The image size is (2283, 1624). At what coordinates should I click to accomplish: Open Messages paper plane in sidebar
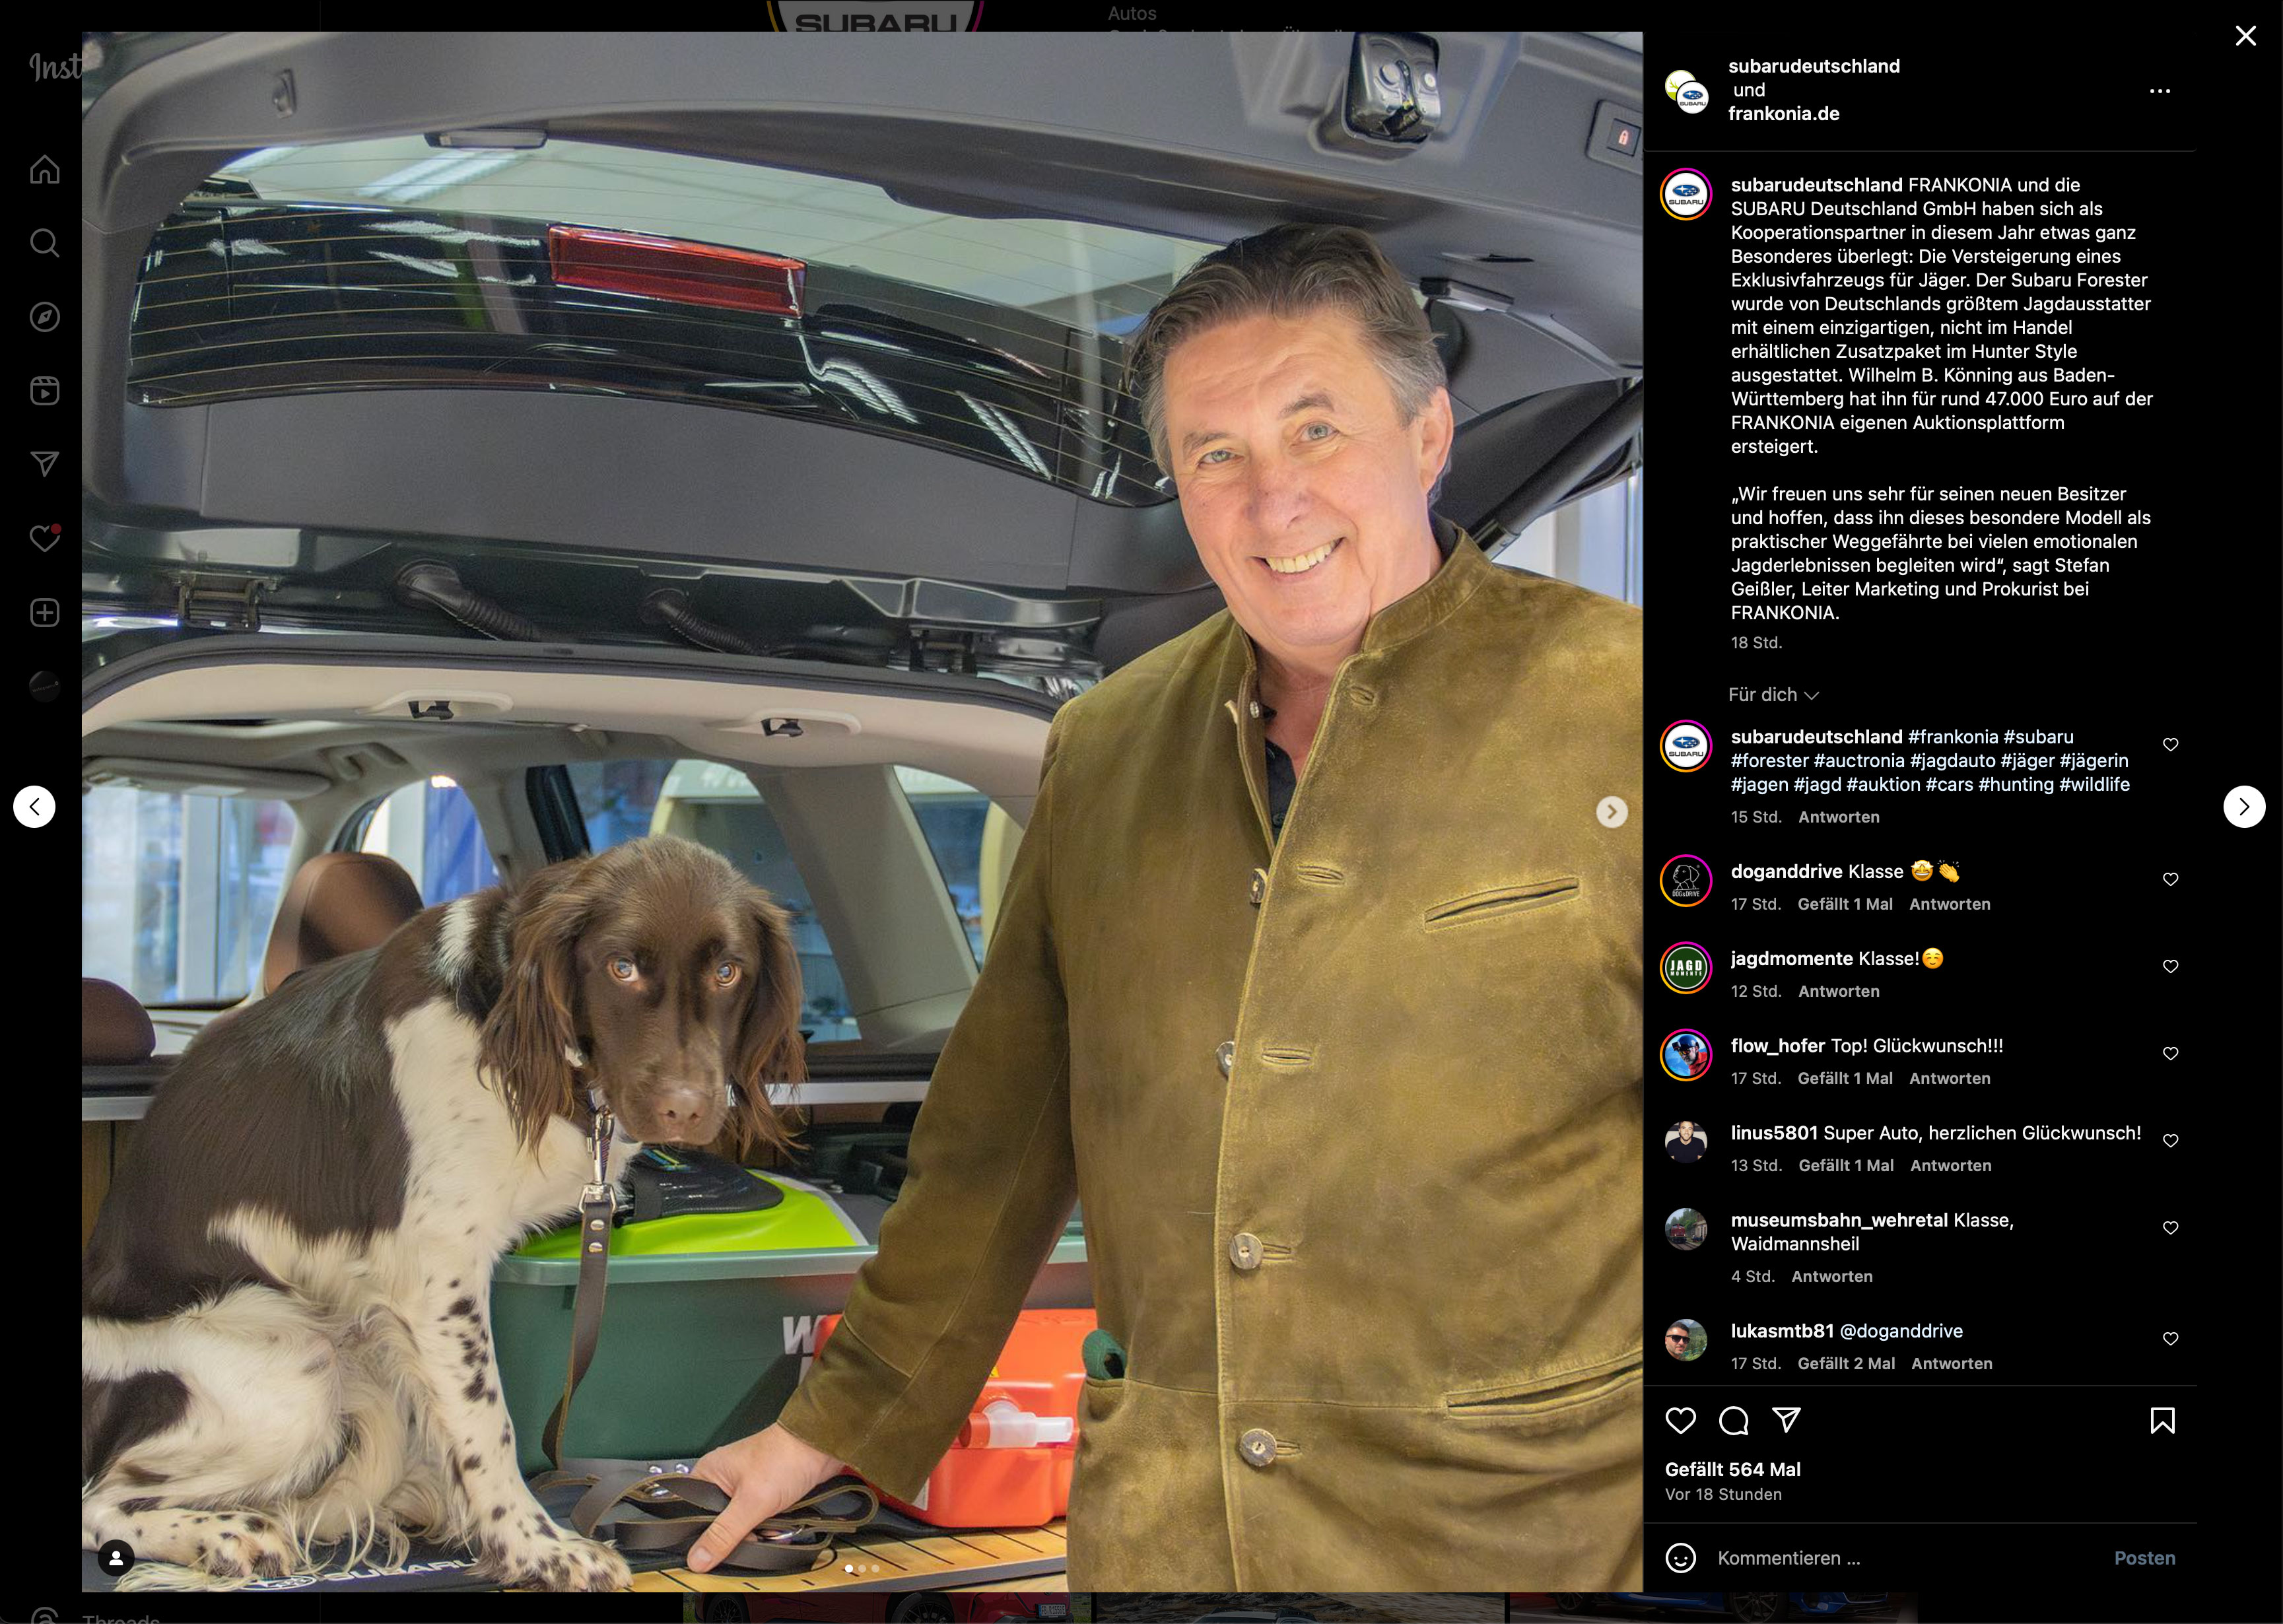44,463
